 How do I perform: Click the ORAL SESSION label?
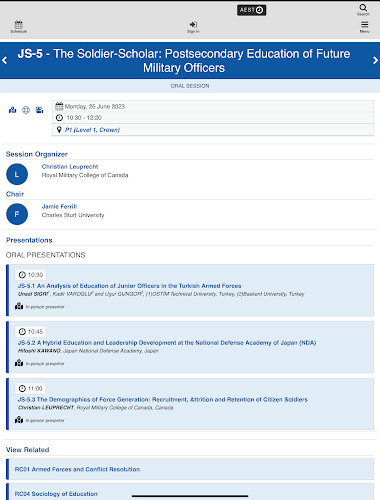click(190, 86)
